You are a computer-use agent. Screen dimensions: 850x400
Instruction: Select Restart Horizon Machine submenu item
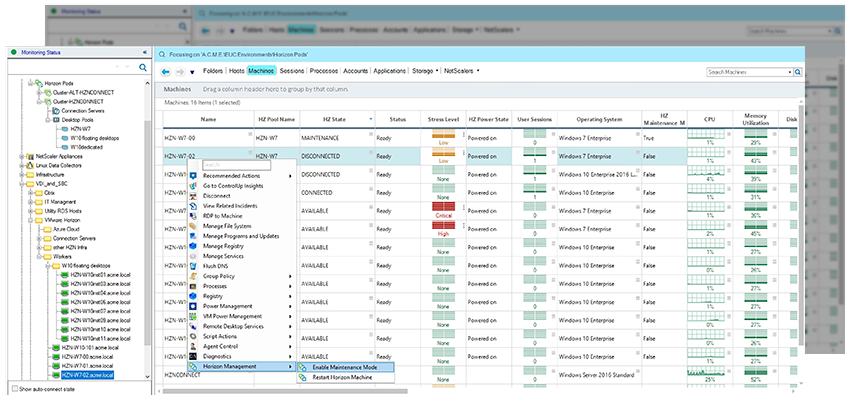pos(346,377)
